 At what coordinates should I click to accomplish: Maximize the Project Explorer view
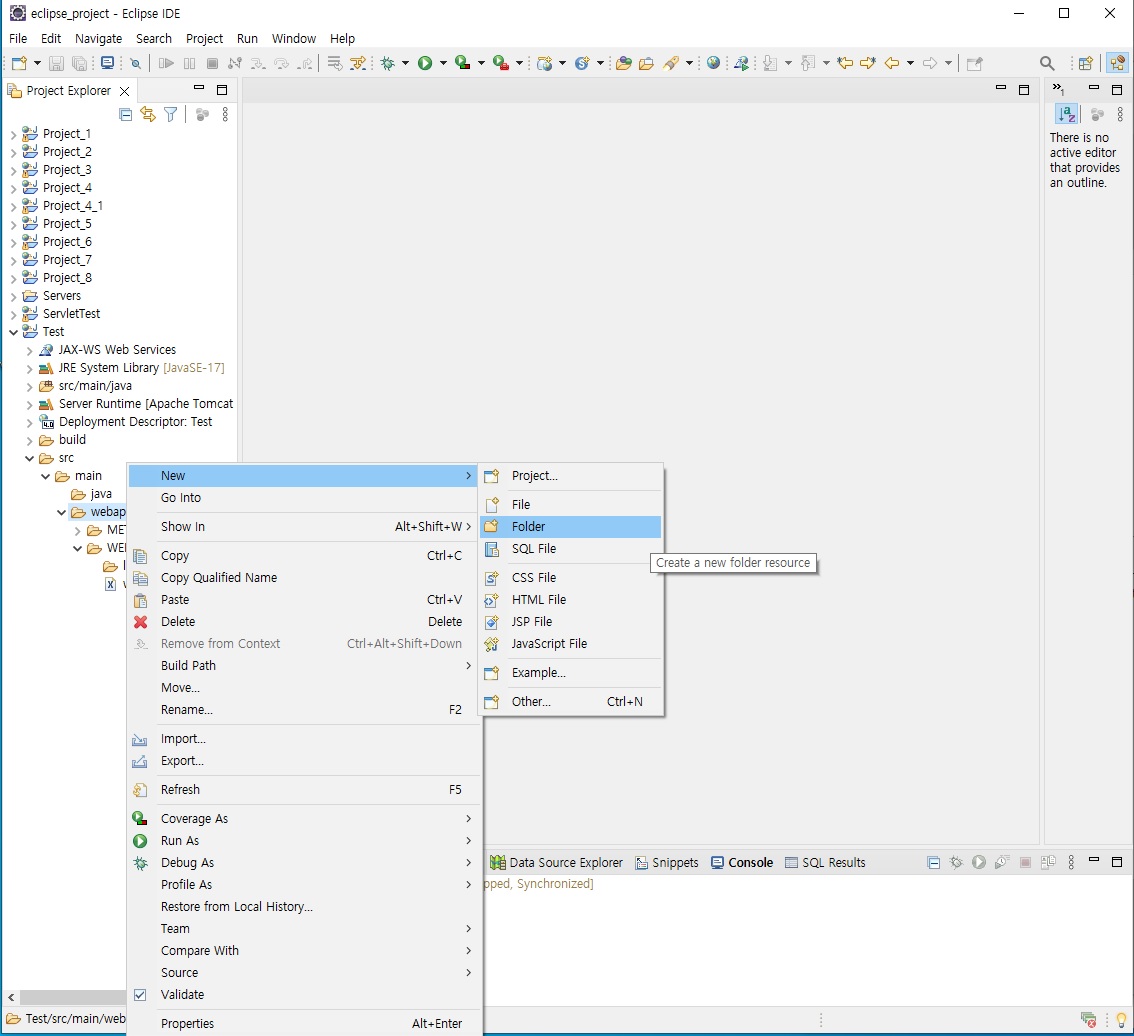coord(222,90)
